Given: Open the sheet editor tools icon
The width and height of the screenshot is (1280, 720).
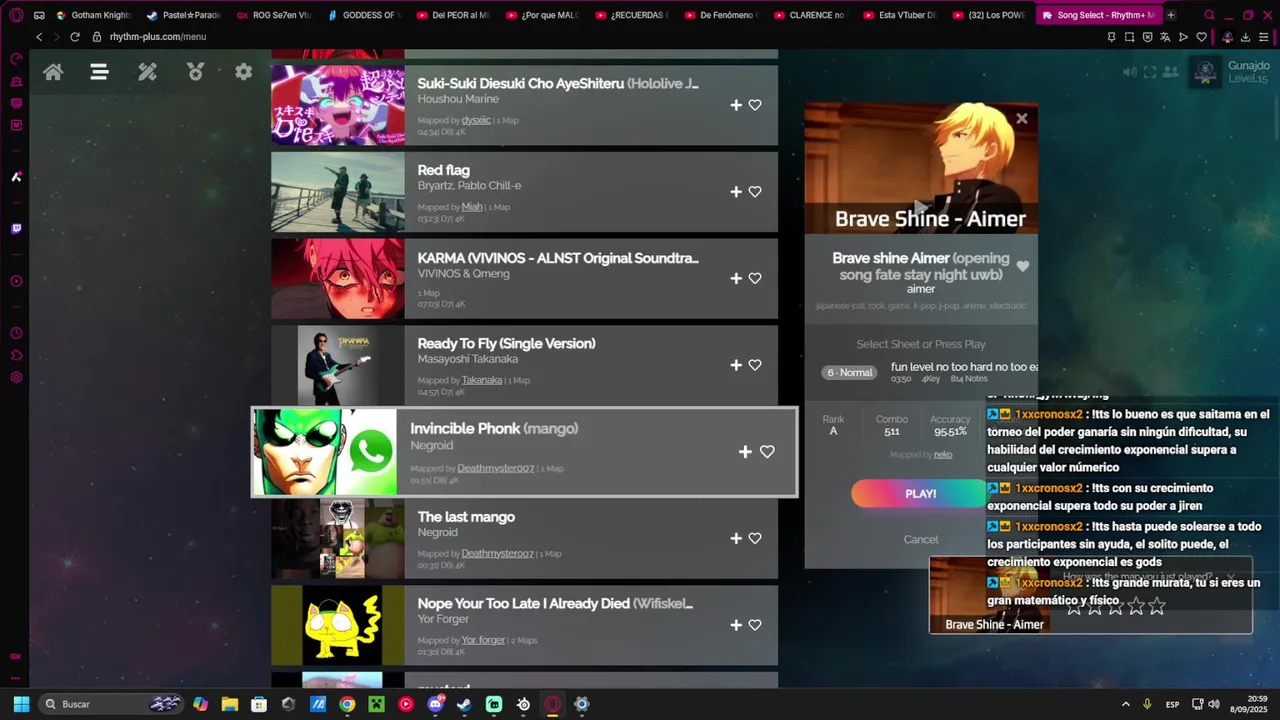Looking at the screenshot, I should (147, 72).
